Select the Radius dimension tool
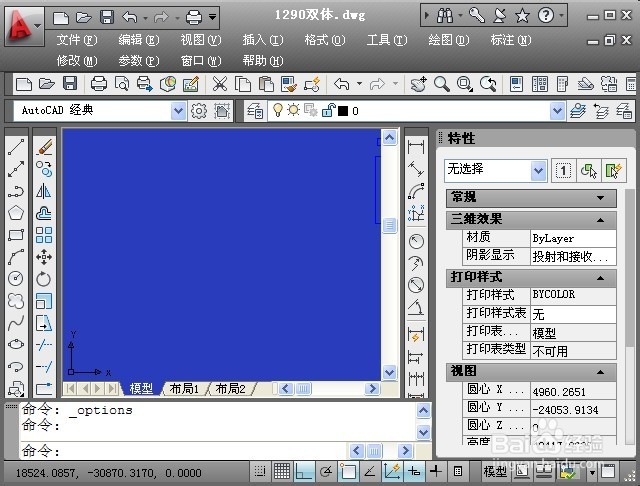 point(416,242)
